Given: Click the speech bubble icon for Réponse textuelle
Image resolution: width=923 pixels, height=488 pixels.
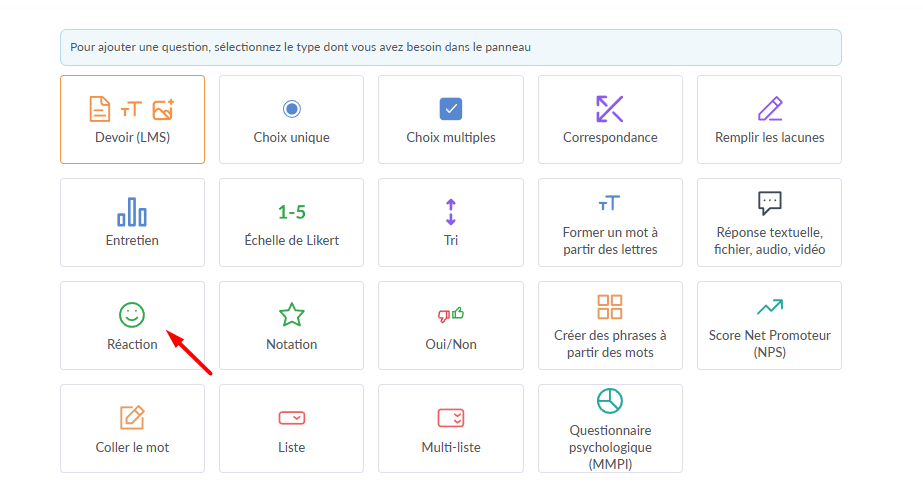Looking at the screenshot, I should click(x=770, y=203).
